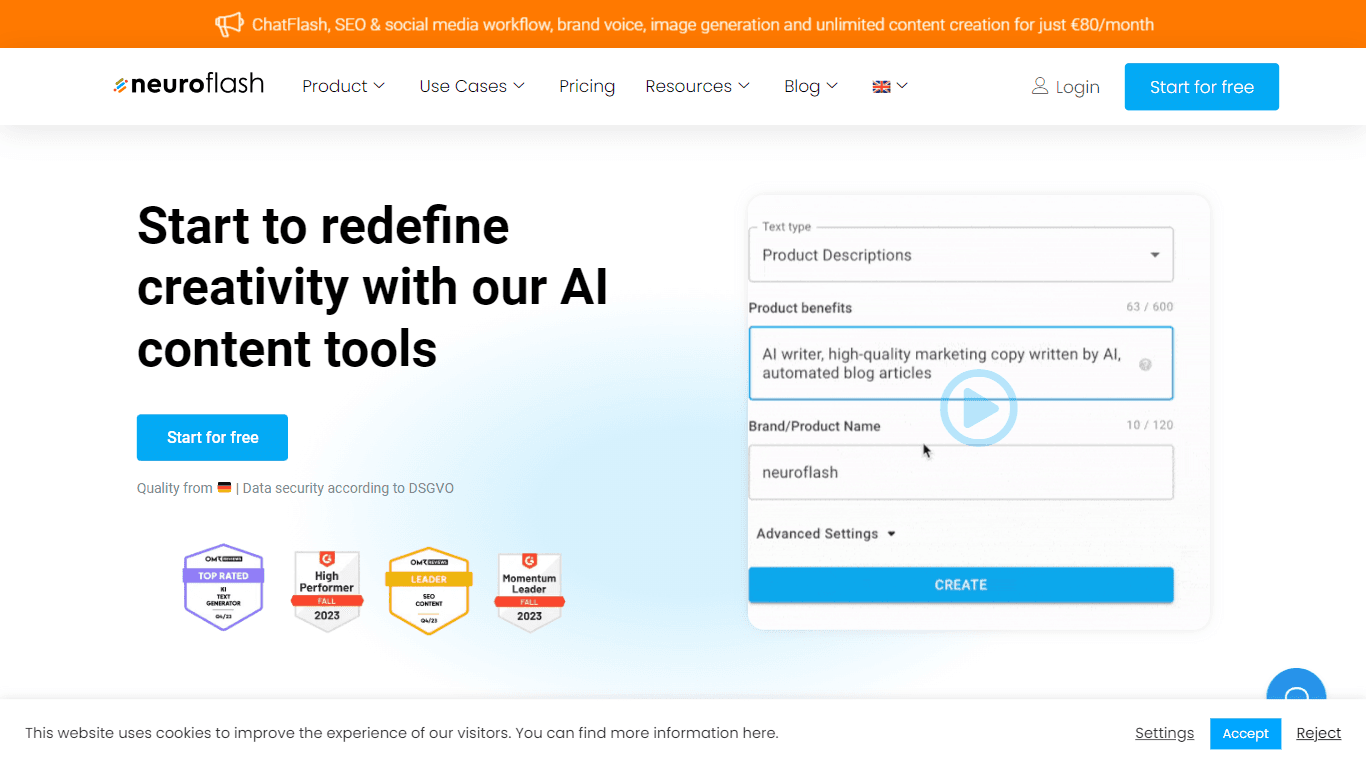
Task: Go to the Pricing page
Action: 587,86
